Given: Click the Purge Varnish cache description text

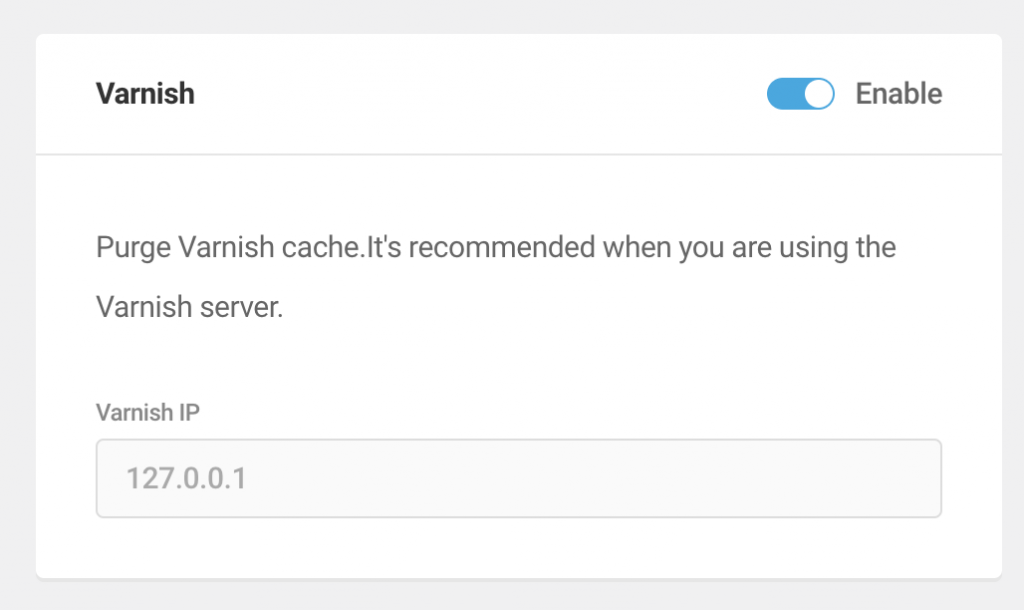Looking at the screenshot, I should (495, 247).
